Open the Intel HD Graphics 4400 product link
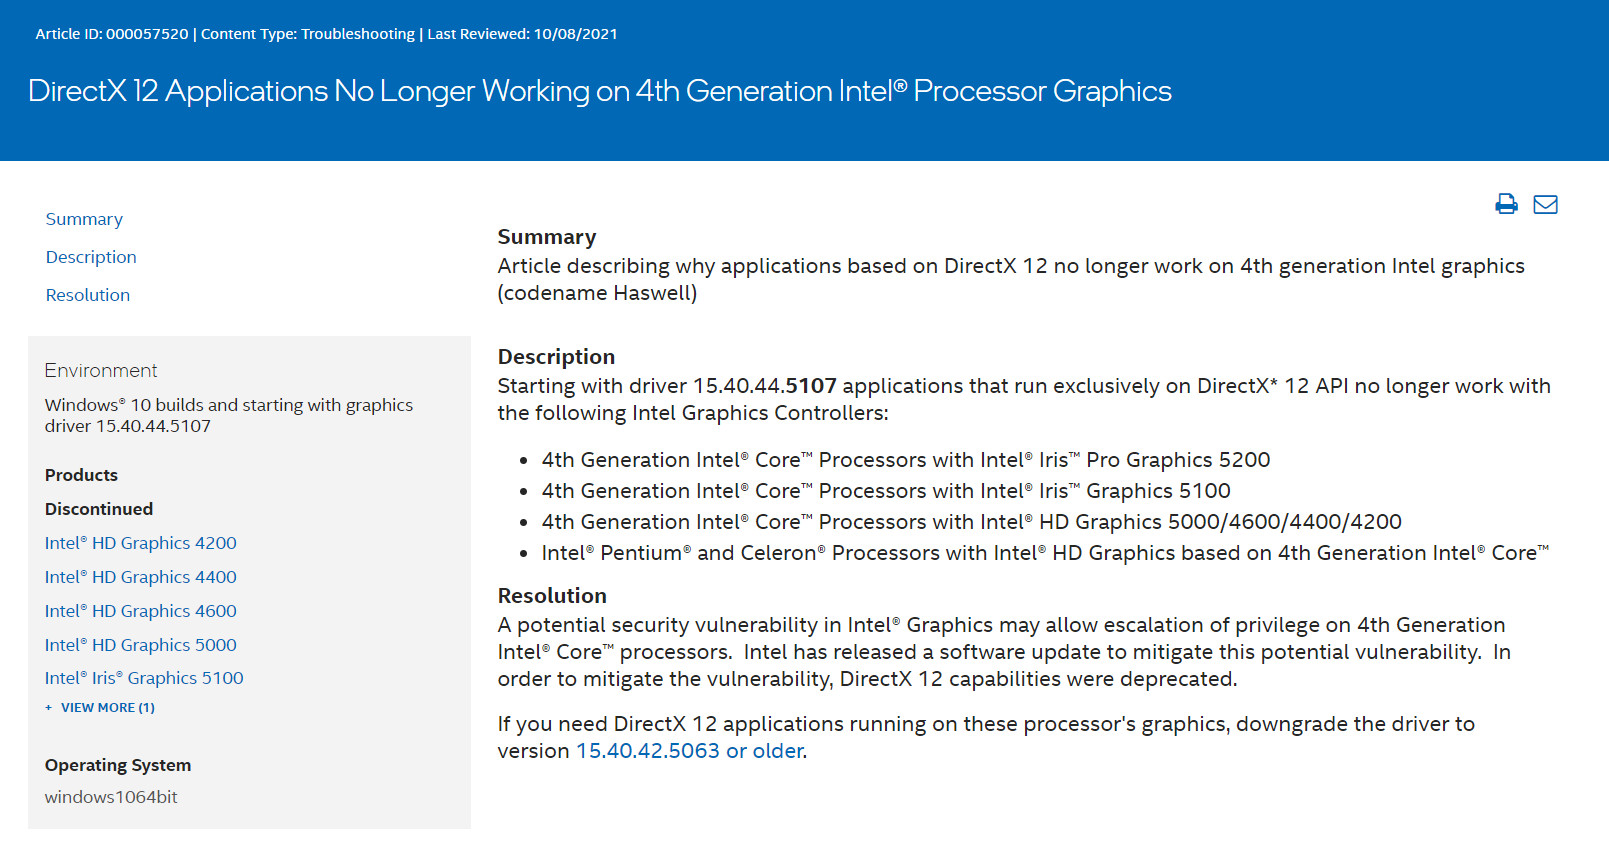The image size is (1609, 861). (140, 577)
